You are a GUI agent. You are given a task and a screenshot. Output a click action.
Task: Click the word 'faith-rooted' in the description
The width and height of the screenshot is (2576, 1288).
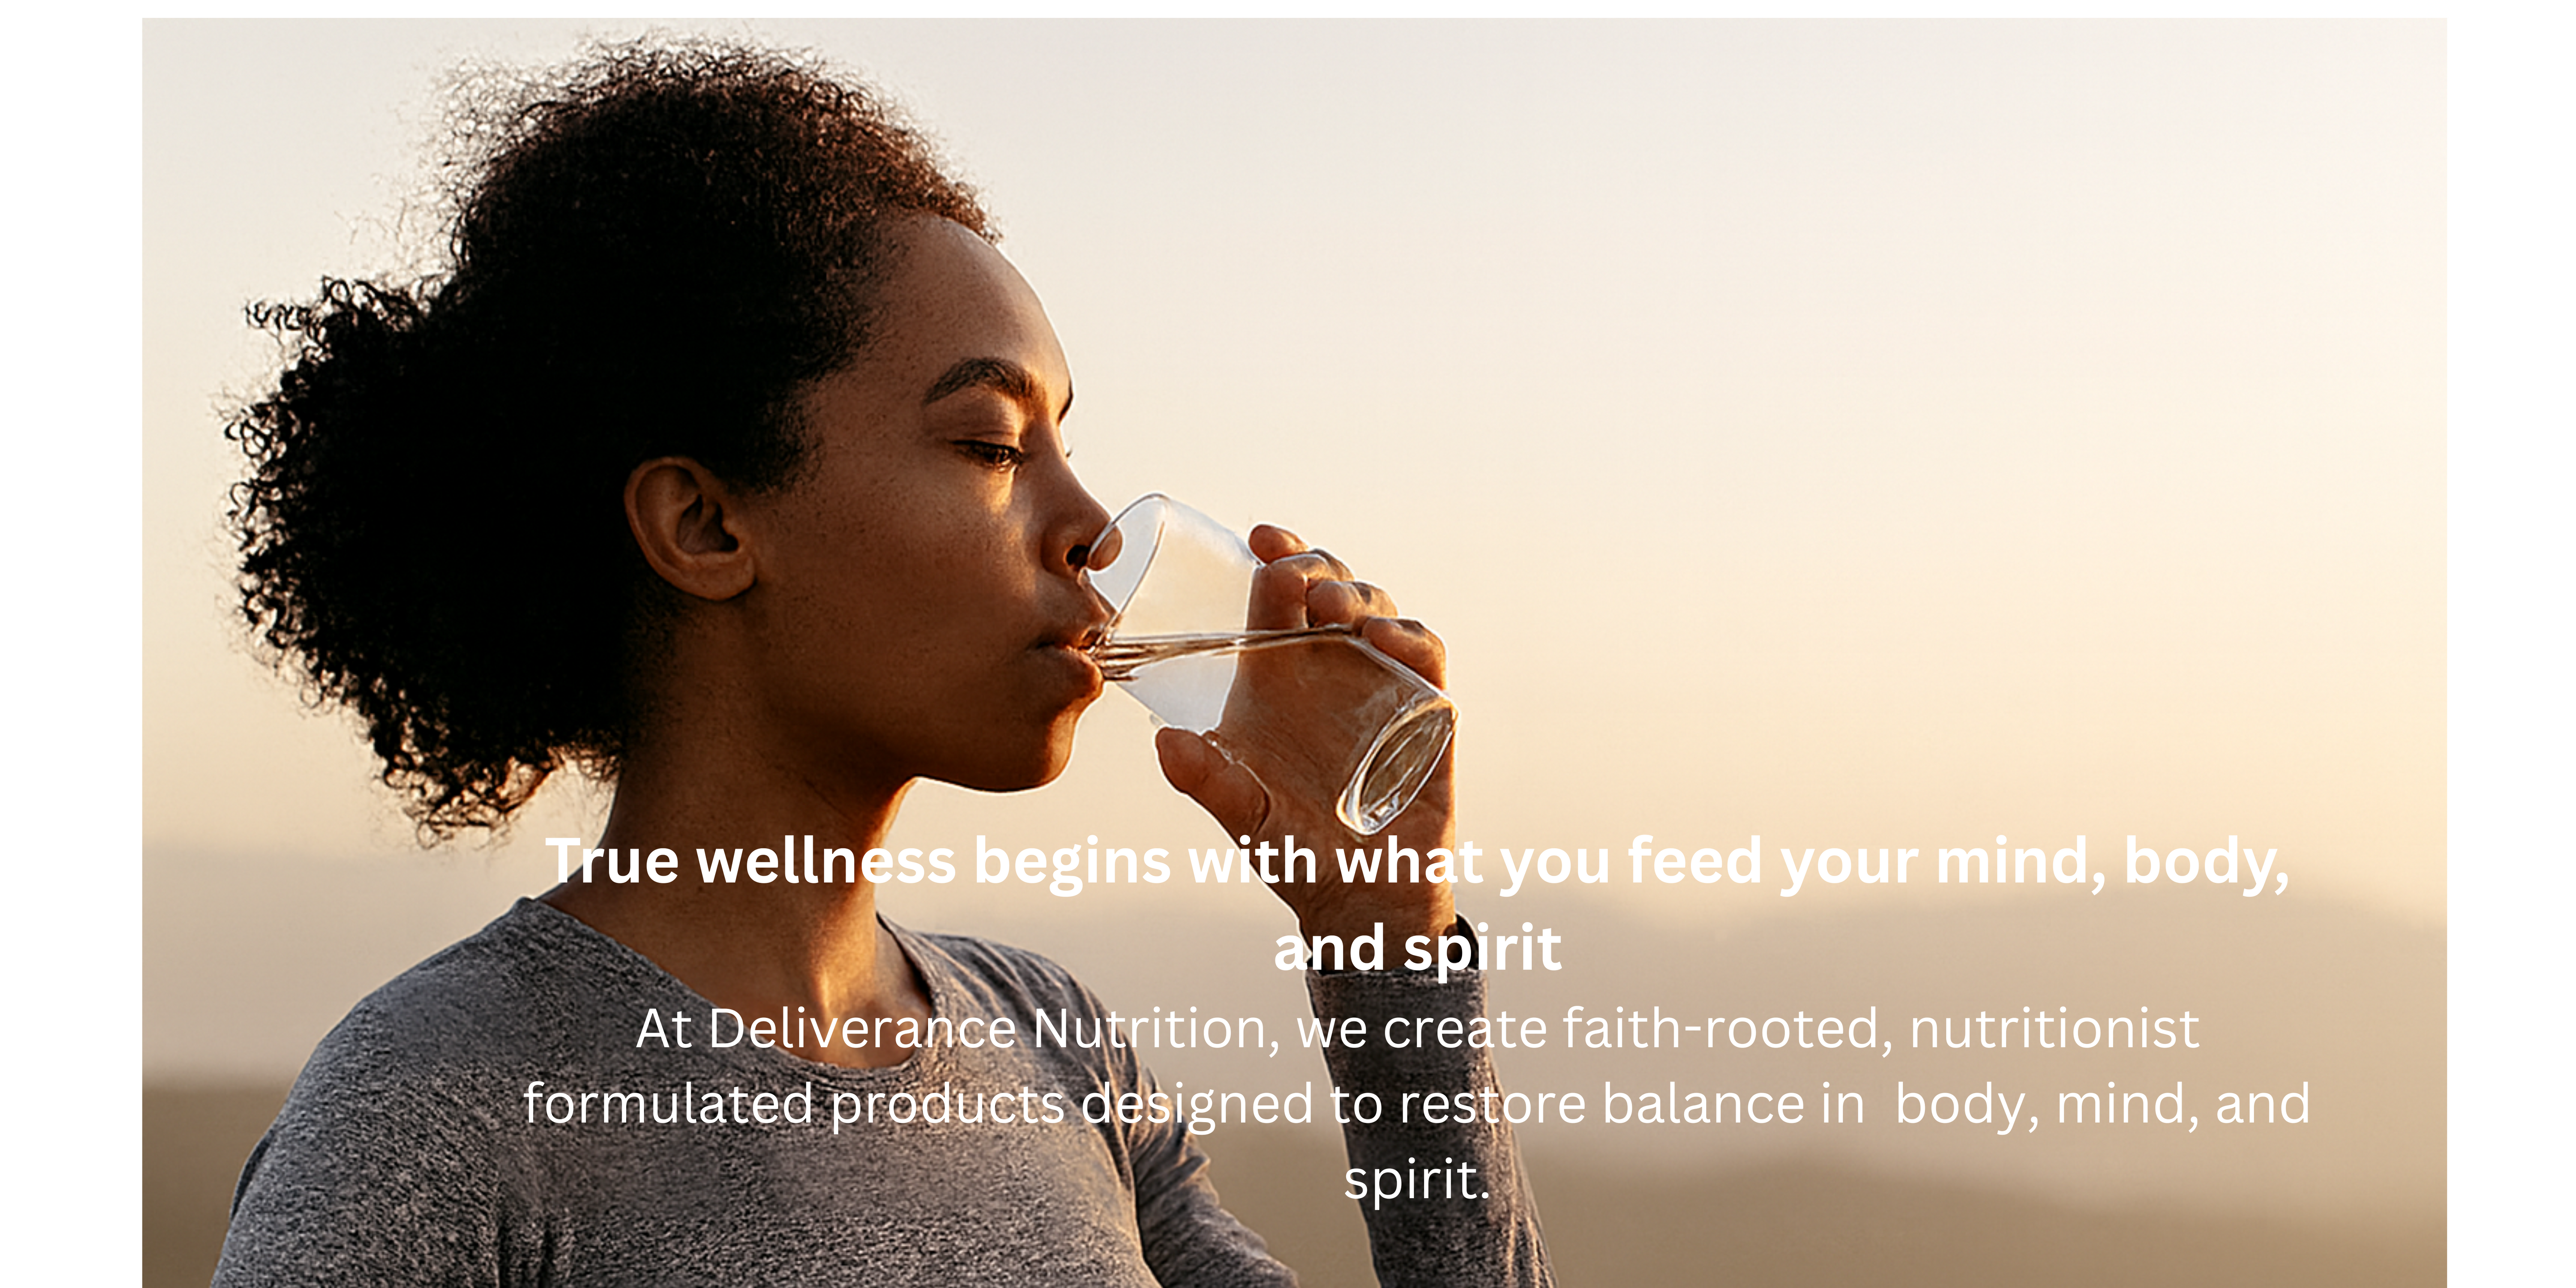[x=1720, y=1030]
